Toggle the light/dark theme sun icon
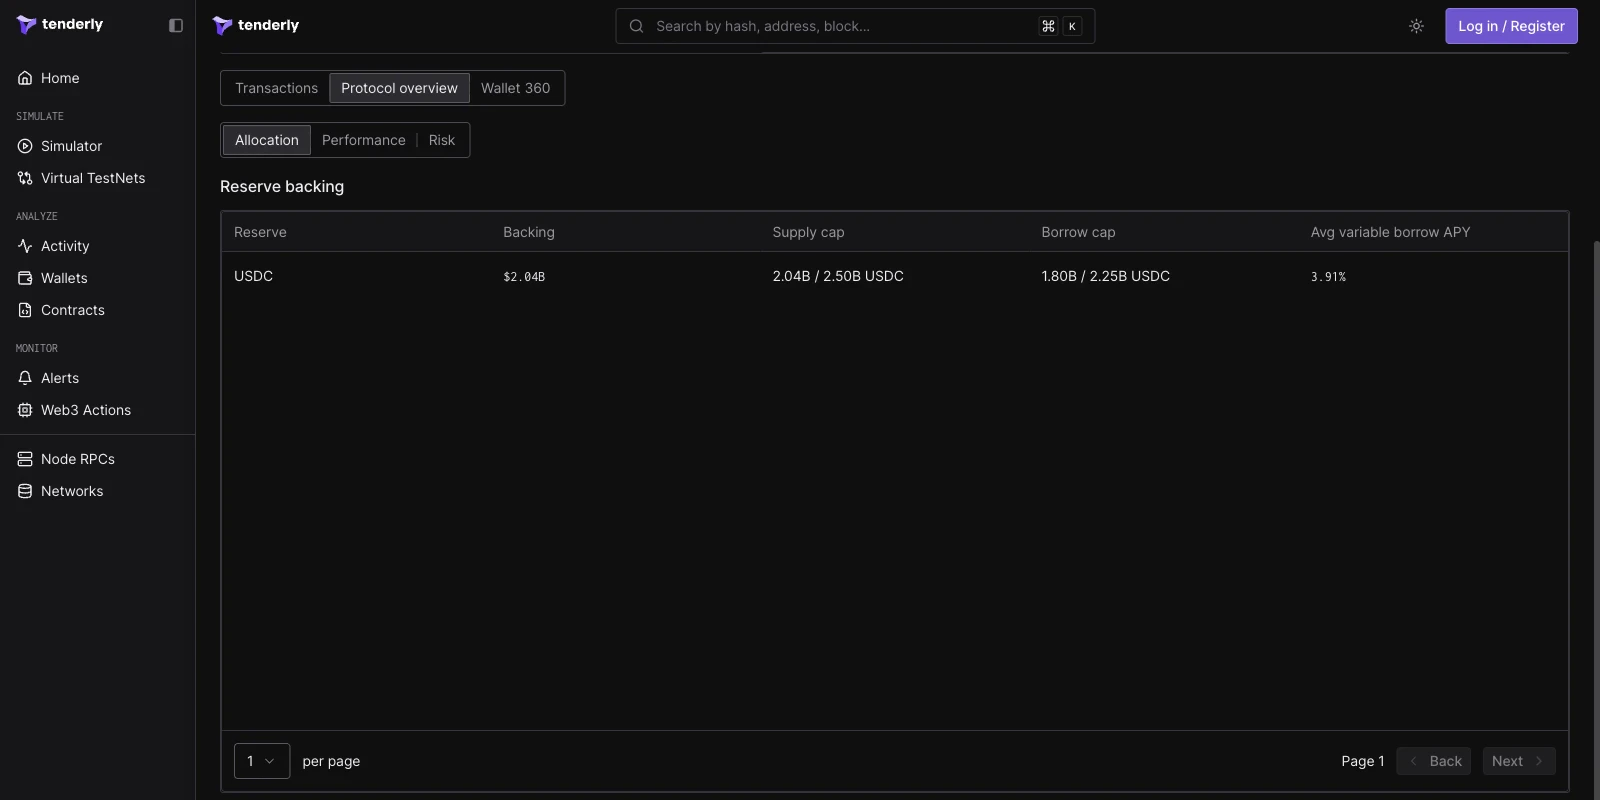 click(x=1416, y=26)
